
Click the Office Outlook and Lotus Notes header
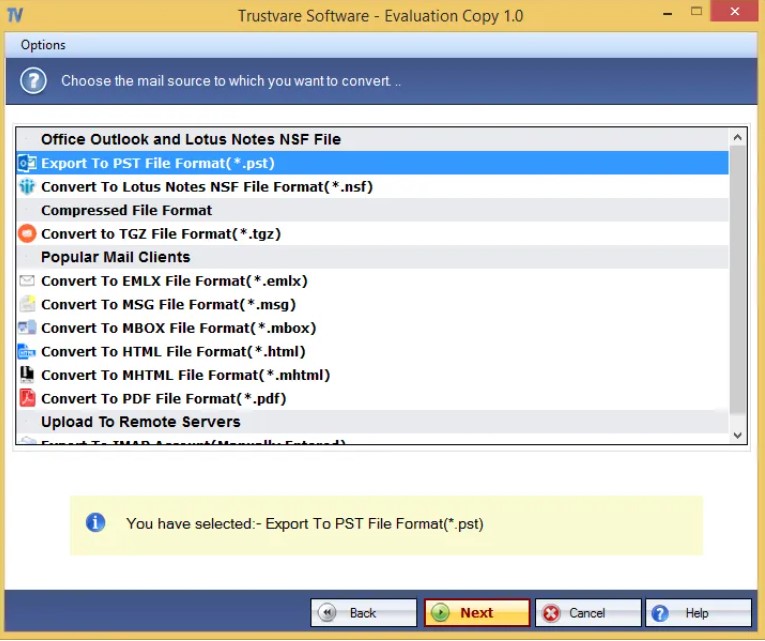tap(372, 139)
